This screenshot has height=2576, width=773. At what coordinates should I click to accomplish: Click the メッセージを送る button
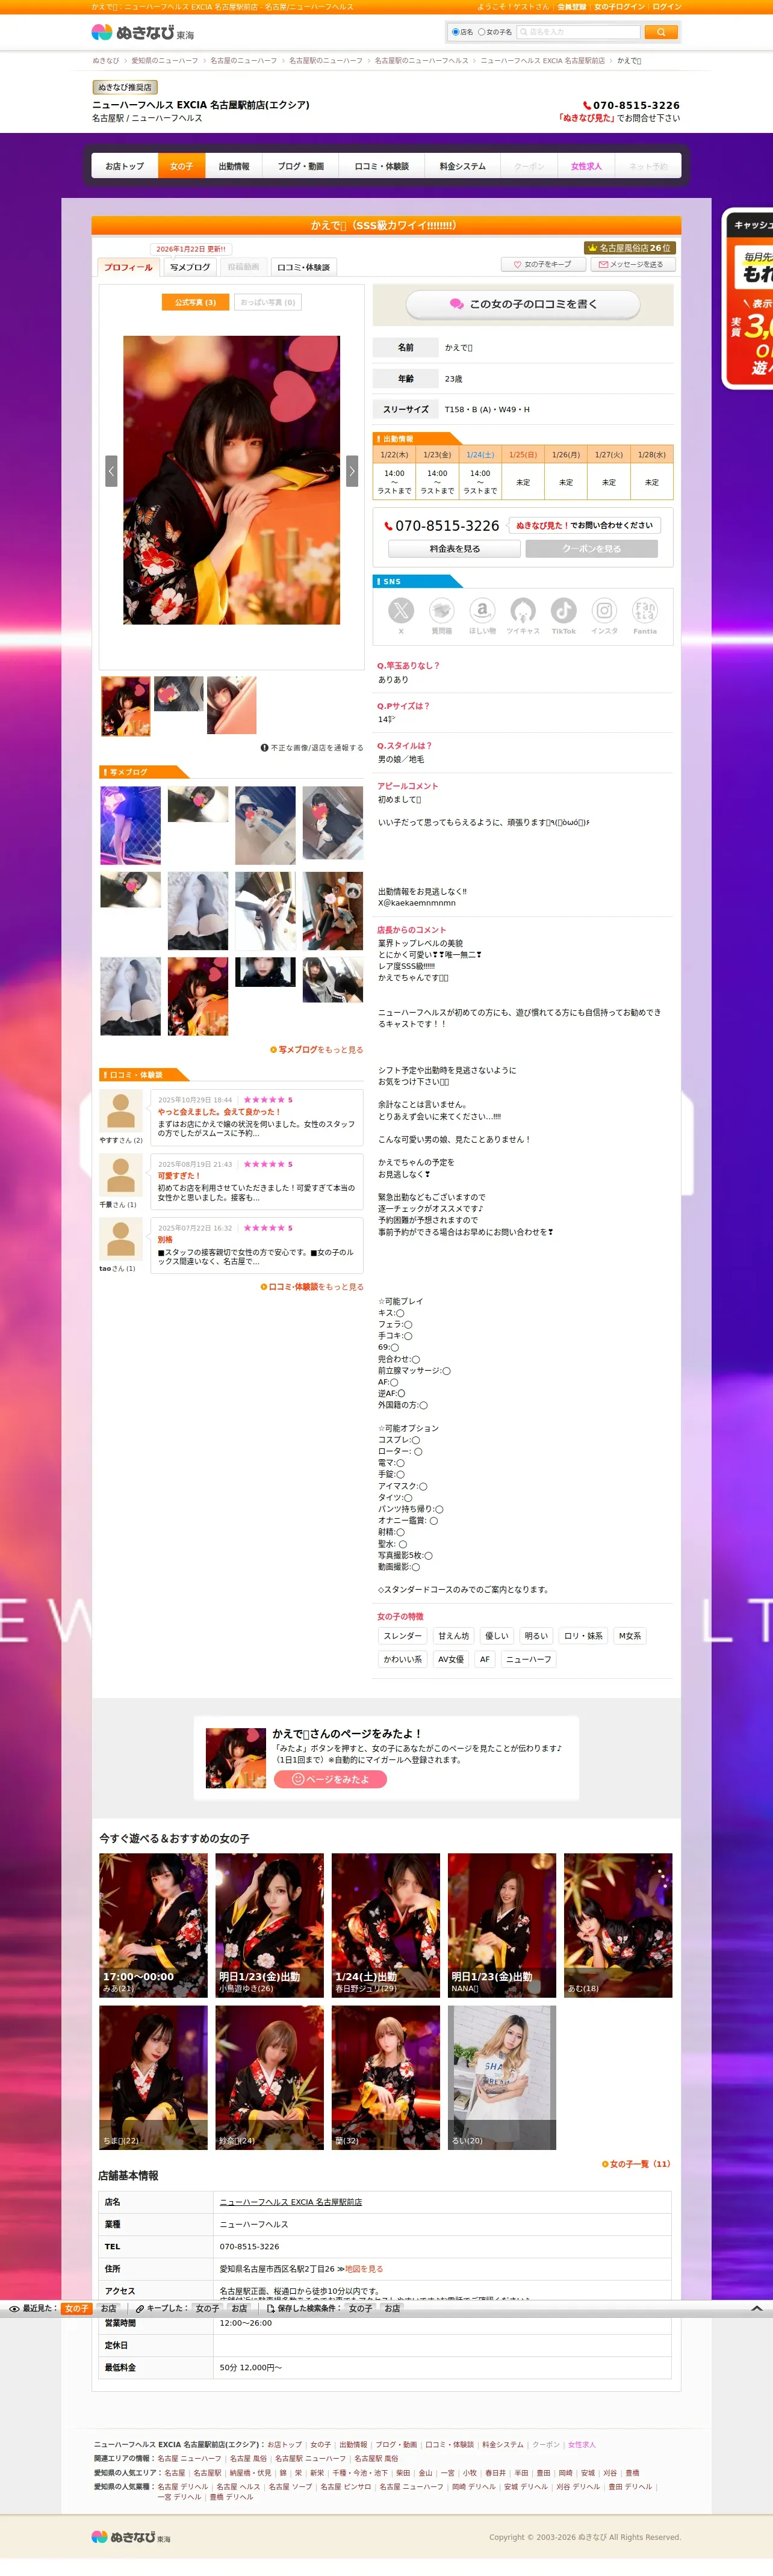633,264
